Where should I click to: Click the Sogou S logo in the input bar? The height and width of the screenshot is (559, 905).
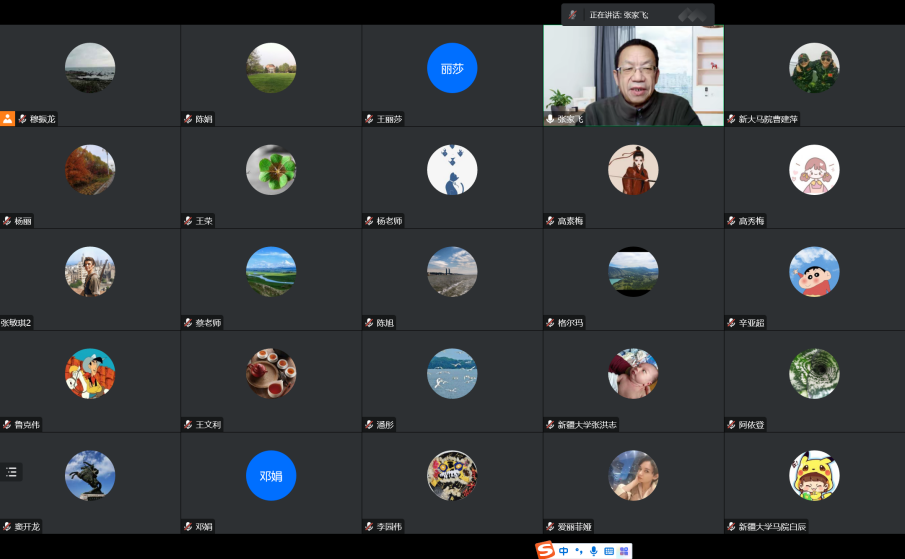click(x=545, y=550)
